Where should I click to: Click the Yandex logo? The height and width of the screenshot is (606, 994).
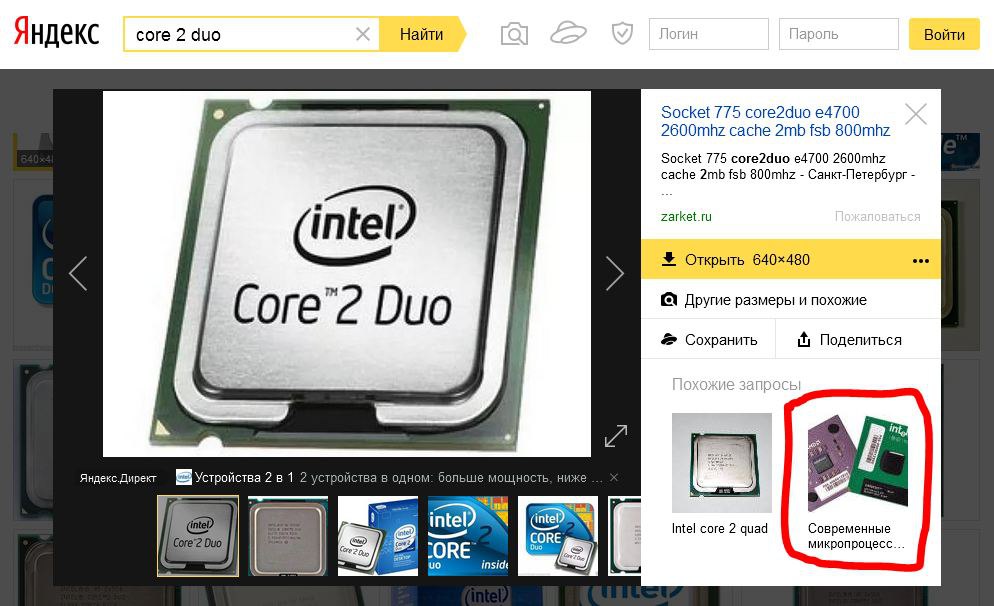point(57,33)
